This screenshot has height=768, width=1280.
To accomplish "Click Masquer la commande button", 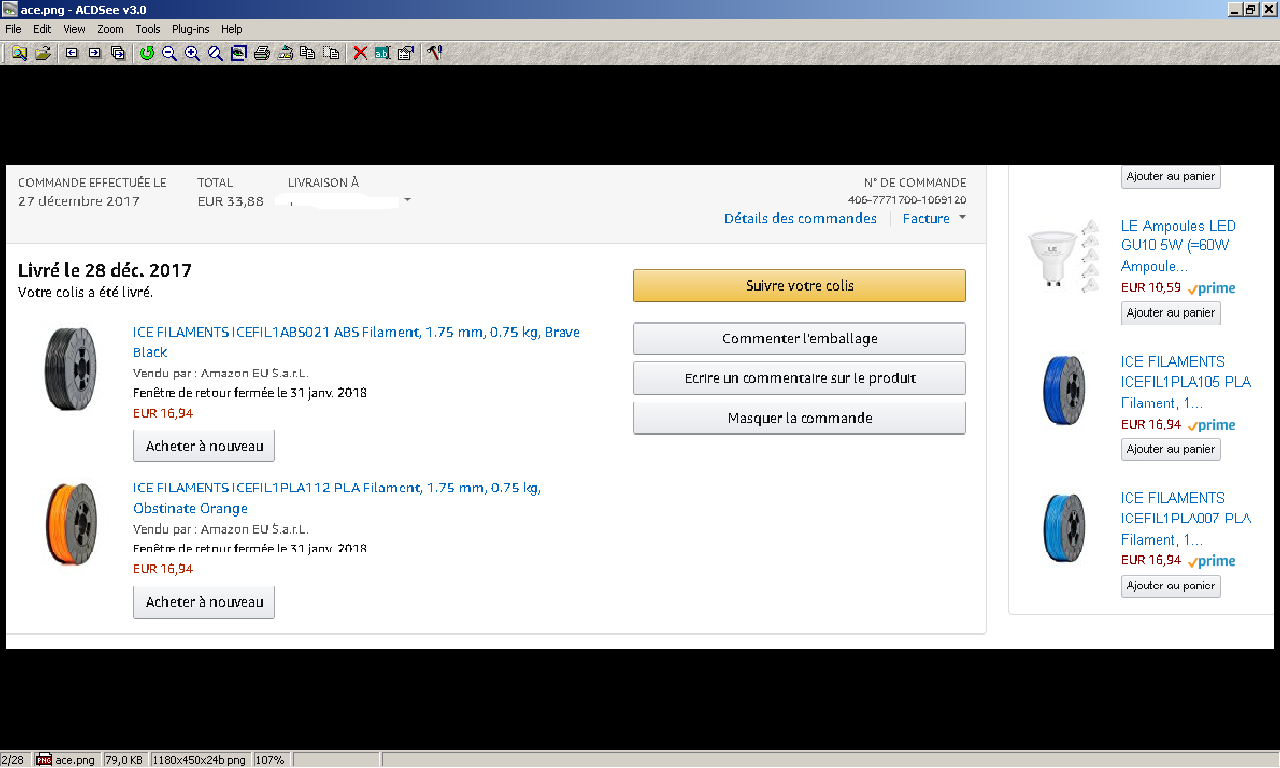I will 799,418.
